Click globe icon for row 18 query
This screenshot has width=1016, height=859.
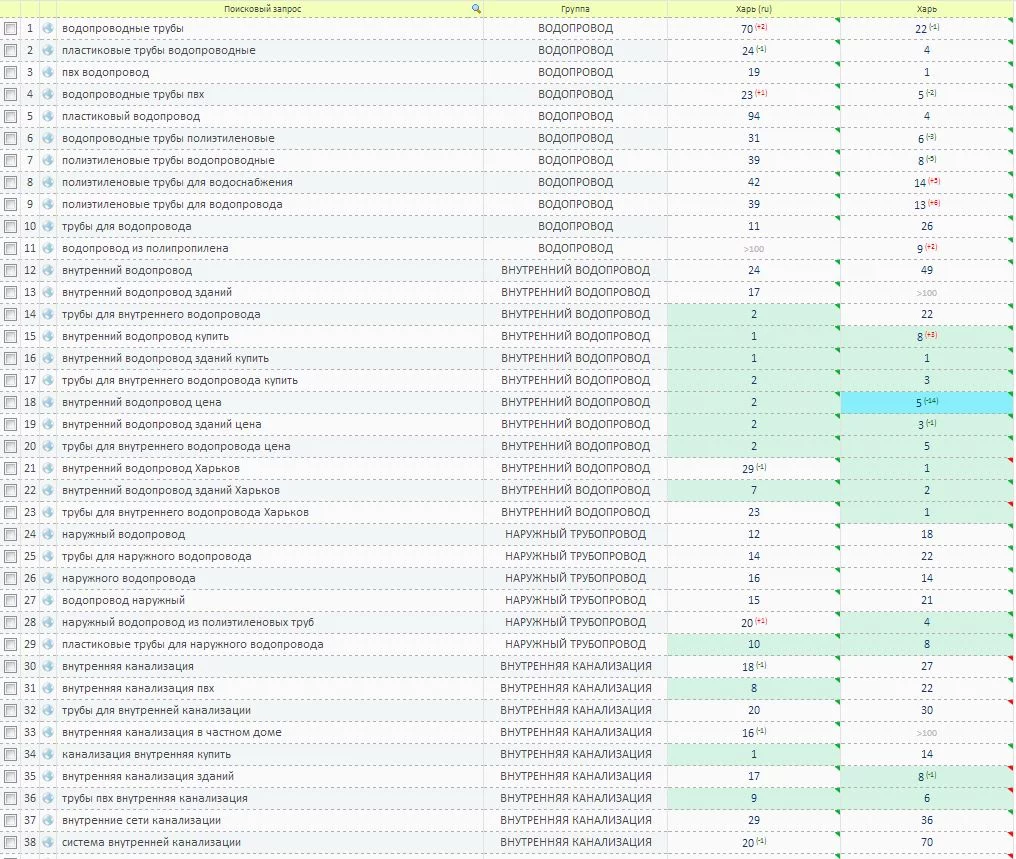[48, 402]
